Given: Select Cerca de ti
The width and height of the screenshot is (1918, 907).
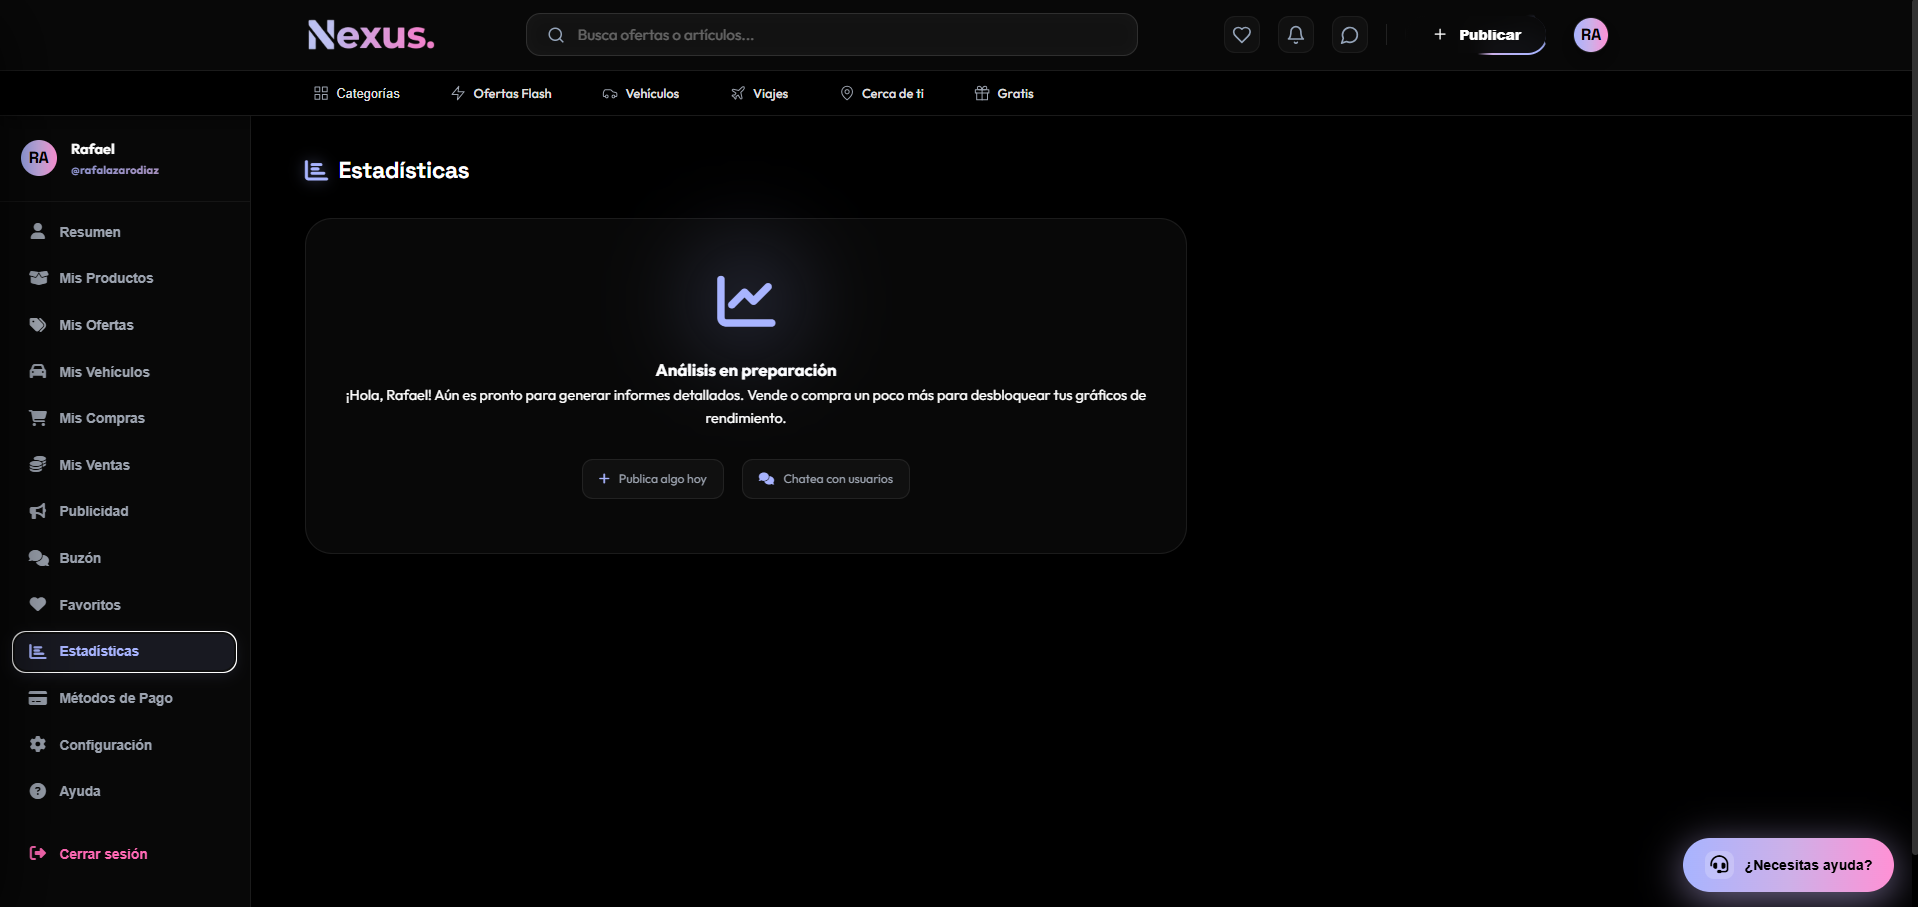Looking at the screenshot, I should [x=881, y=93].
